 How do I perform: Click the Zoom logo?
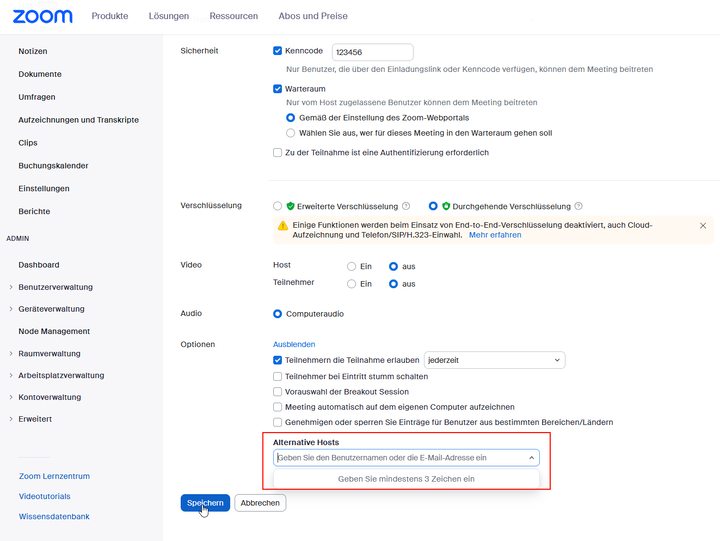(43, 16)
